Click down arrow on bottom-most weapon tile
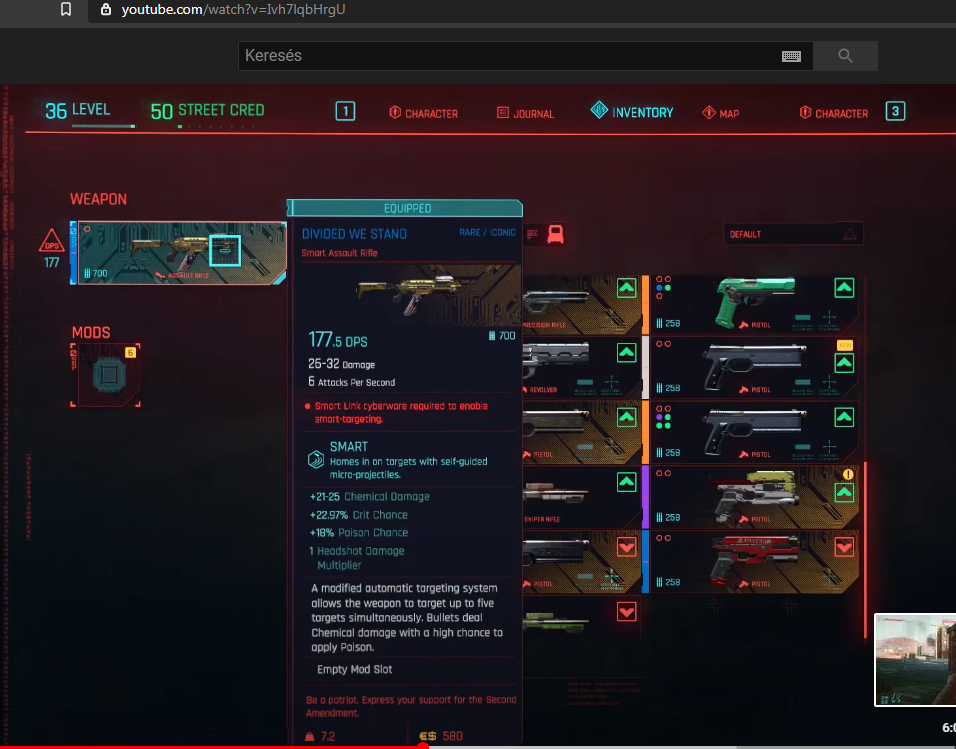 point(626,611)
